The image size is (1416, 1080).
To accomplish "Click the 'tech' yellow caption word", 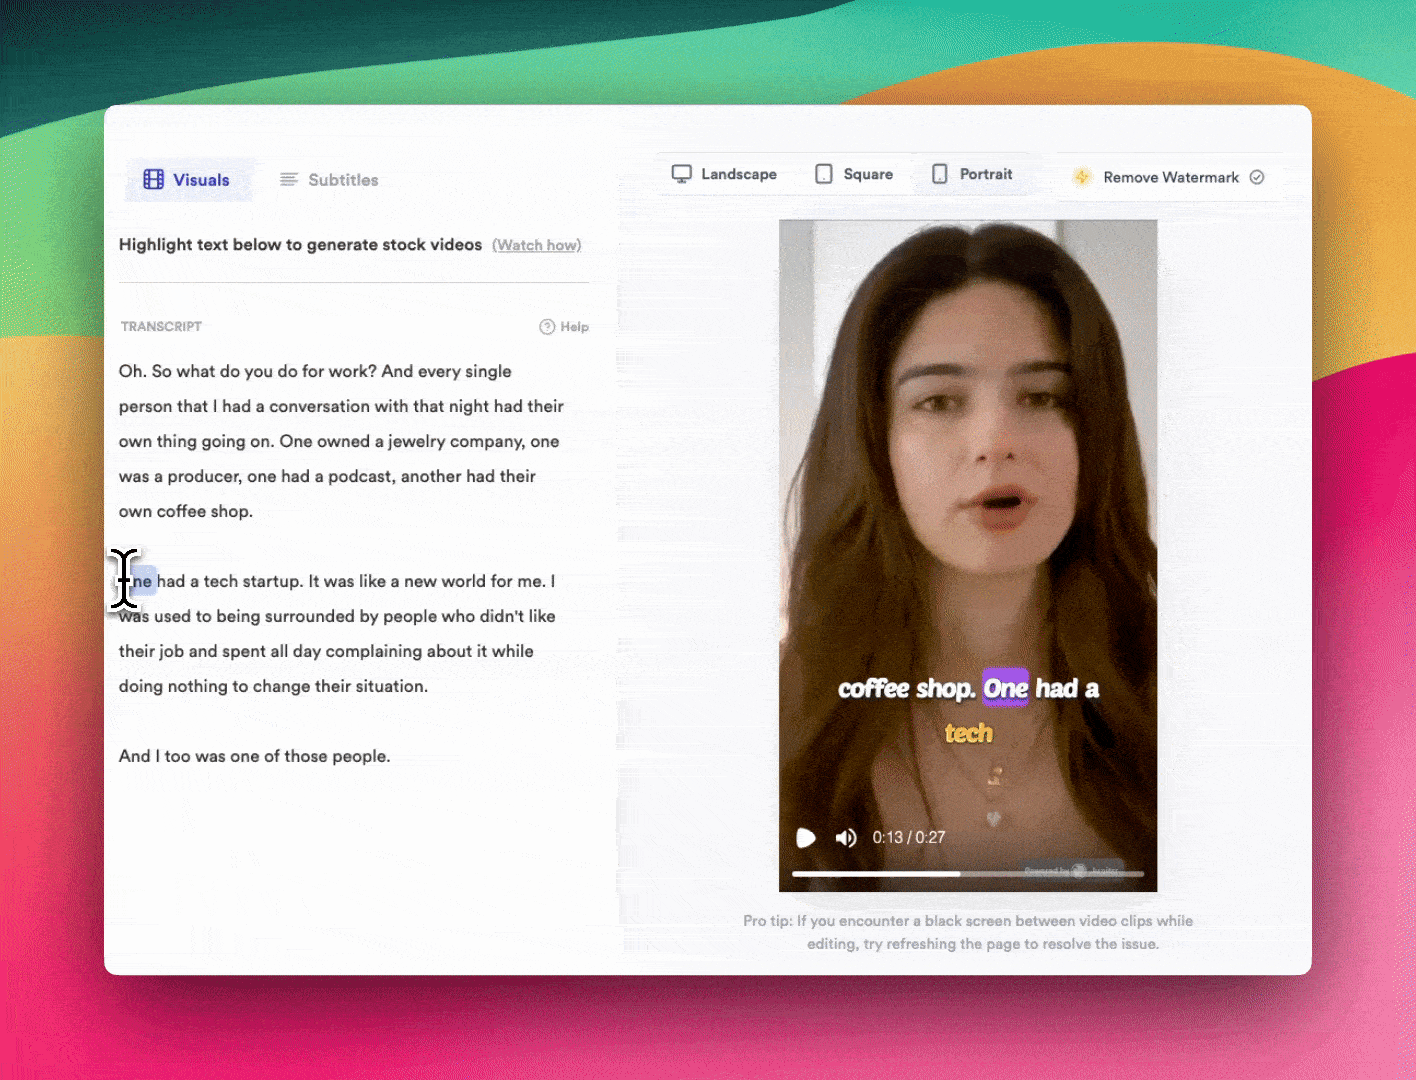I will tap(969, 733).
